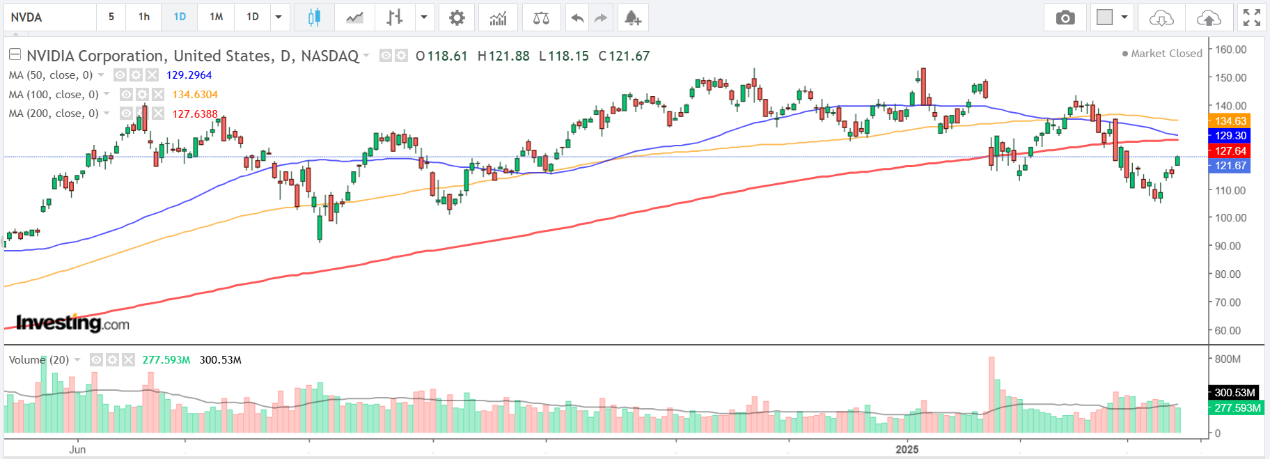Select the 1h timeframe tab
This screenshot has height=459, width=1270.
tap(144, 17)
